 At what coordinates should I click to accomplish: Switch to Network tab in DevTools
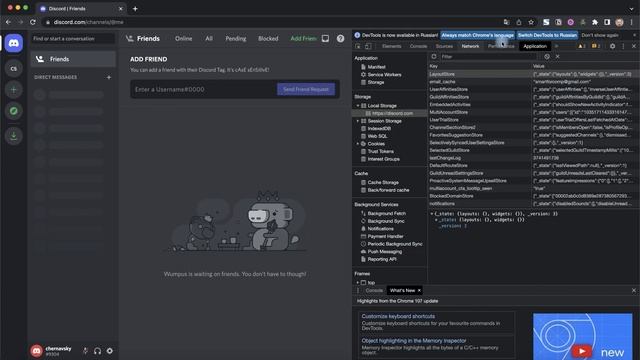tap(470, 47)
